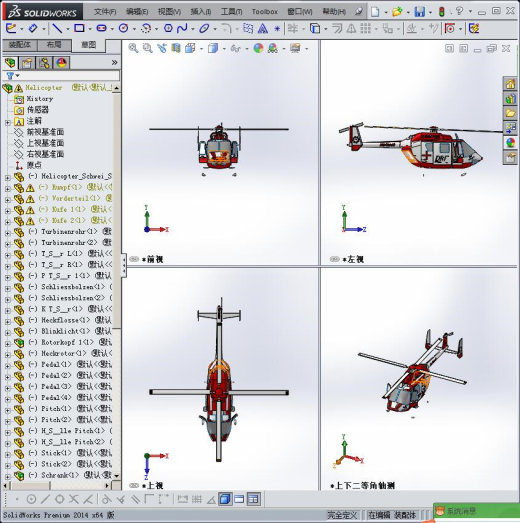Expand the Rumpf<1> component node
The width and height of the screenshot is (520, 523).
8,189
